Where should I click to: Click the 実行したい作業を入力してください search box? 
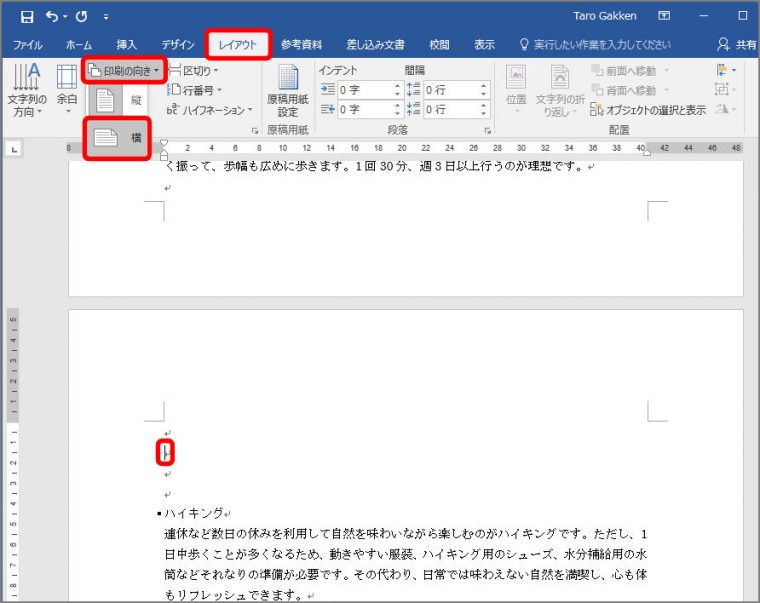(x=596, y=45)
